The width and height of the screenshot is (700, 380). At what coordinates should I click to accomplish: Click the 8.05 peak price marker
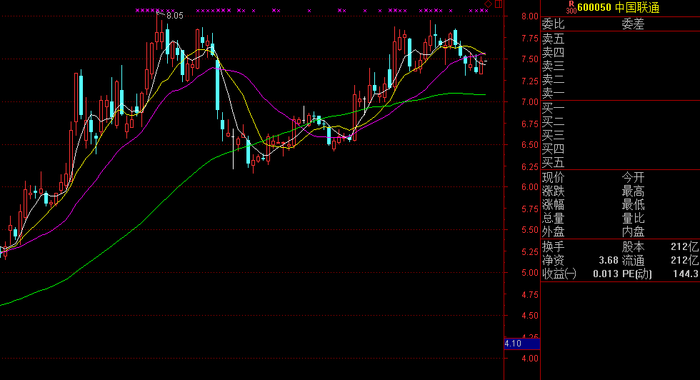(175, 16)
